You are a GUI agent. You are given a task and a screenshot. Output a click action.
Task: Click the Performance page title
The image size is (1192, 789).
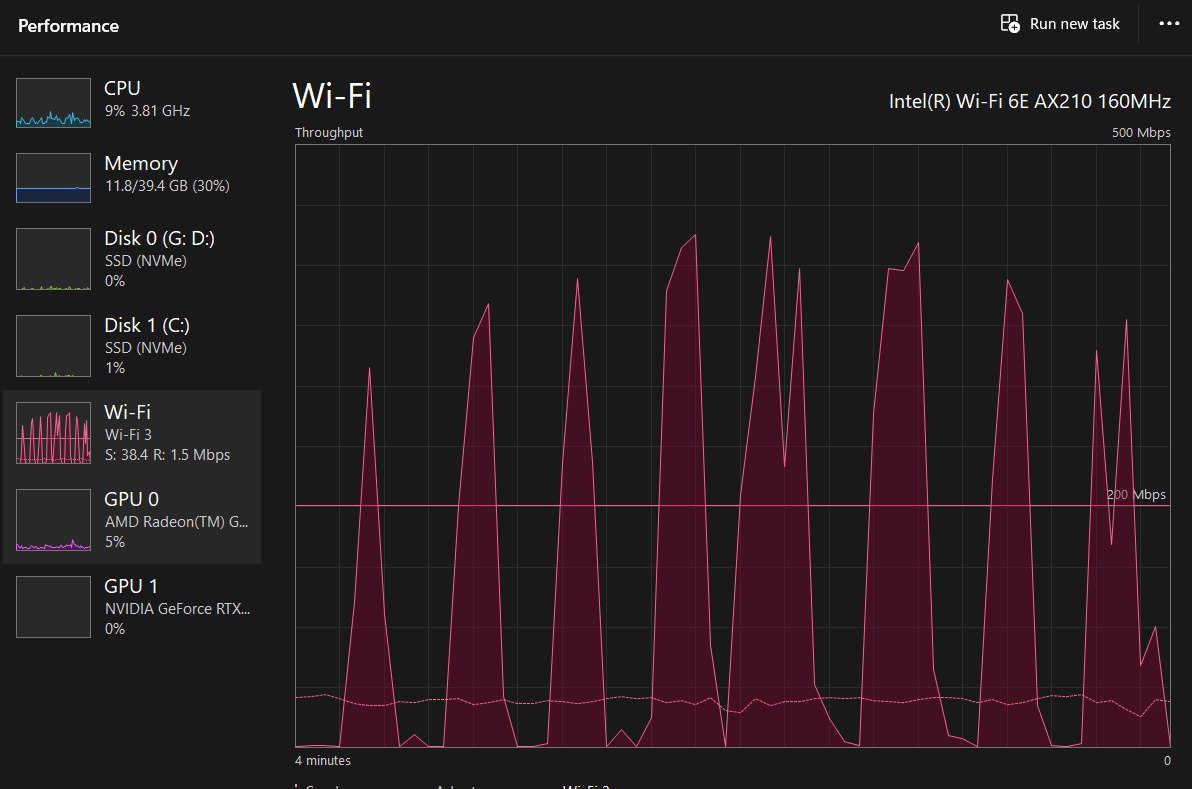click(68, 26)
